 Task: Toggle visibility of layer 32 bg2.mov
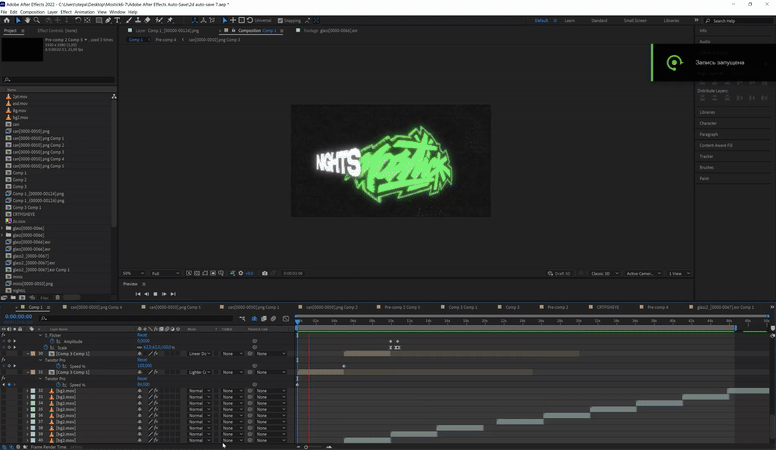(x=3, y=391)
